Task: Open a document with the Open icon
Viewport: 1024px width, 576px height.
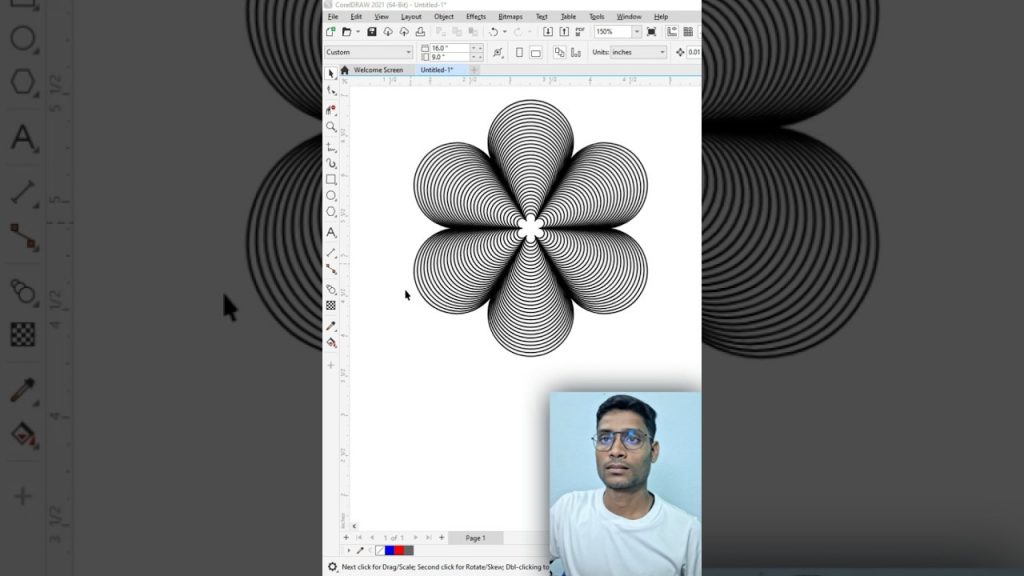Action: click(348, 31)
